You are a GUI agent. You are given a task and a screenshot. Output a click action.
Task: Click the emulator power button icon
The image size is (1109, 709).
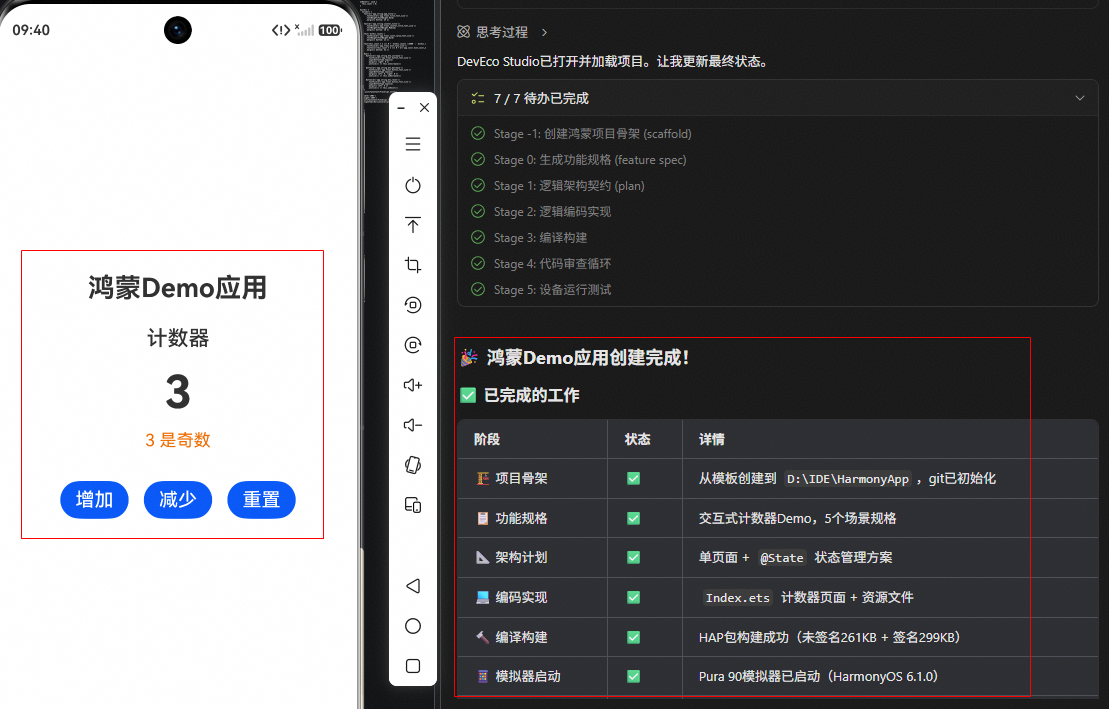[413, 185]
